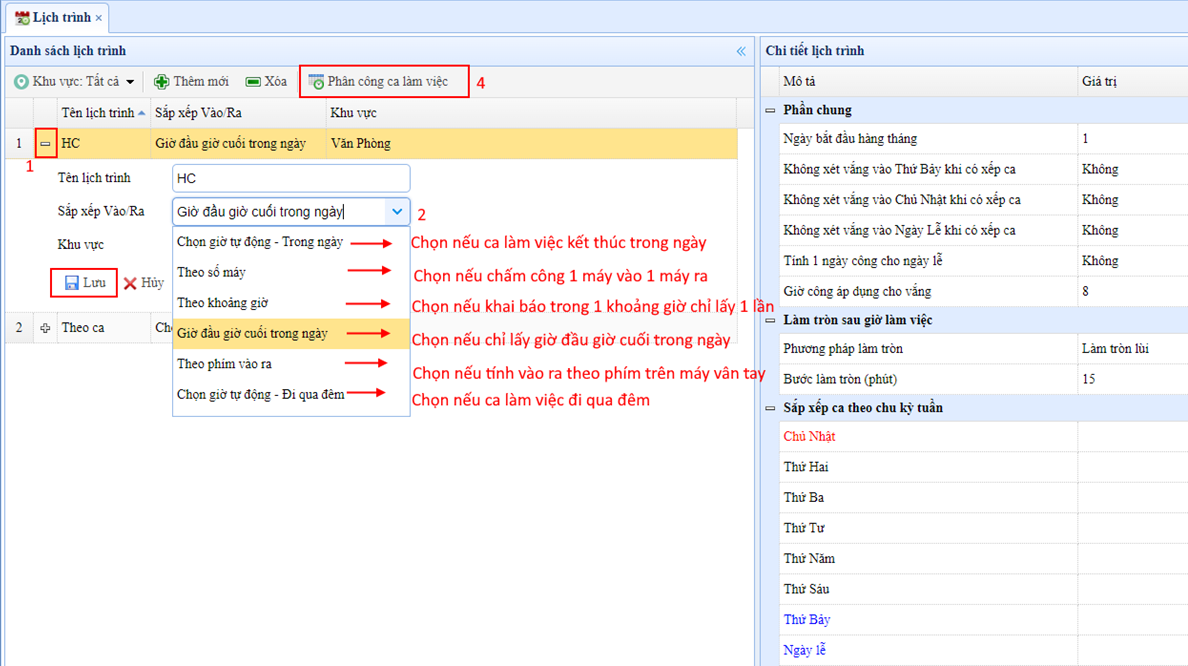The image size is (1188, 666).
Task: Click the Làm tròn lùi value
Action: (1132, 349)
